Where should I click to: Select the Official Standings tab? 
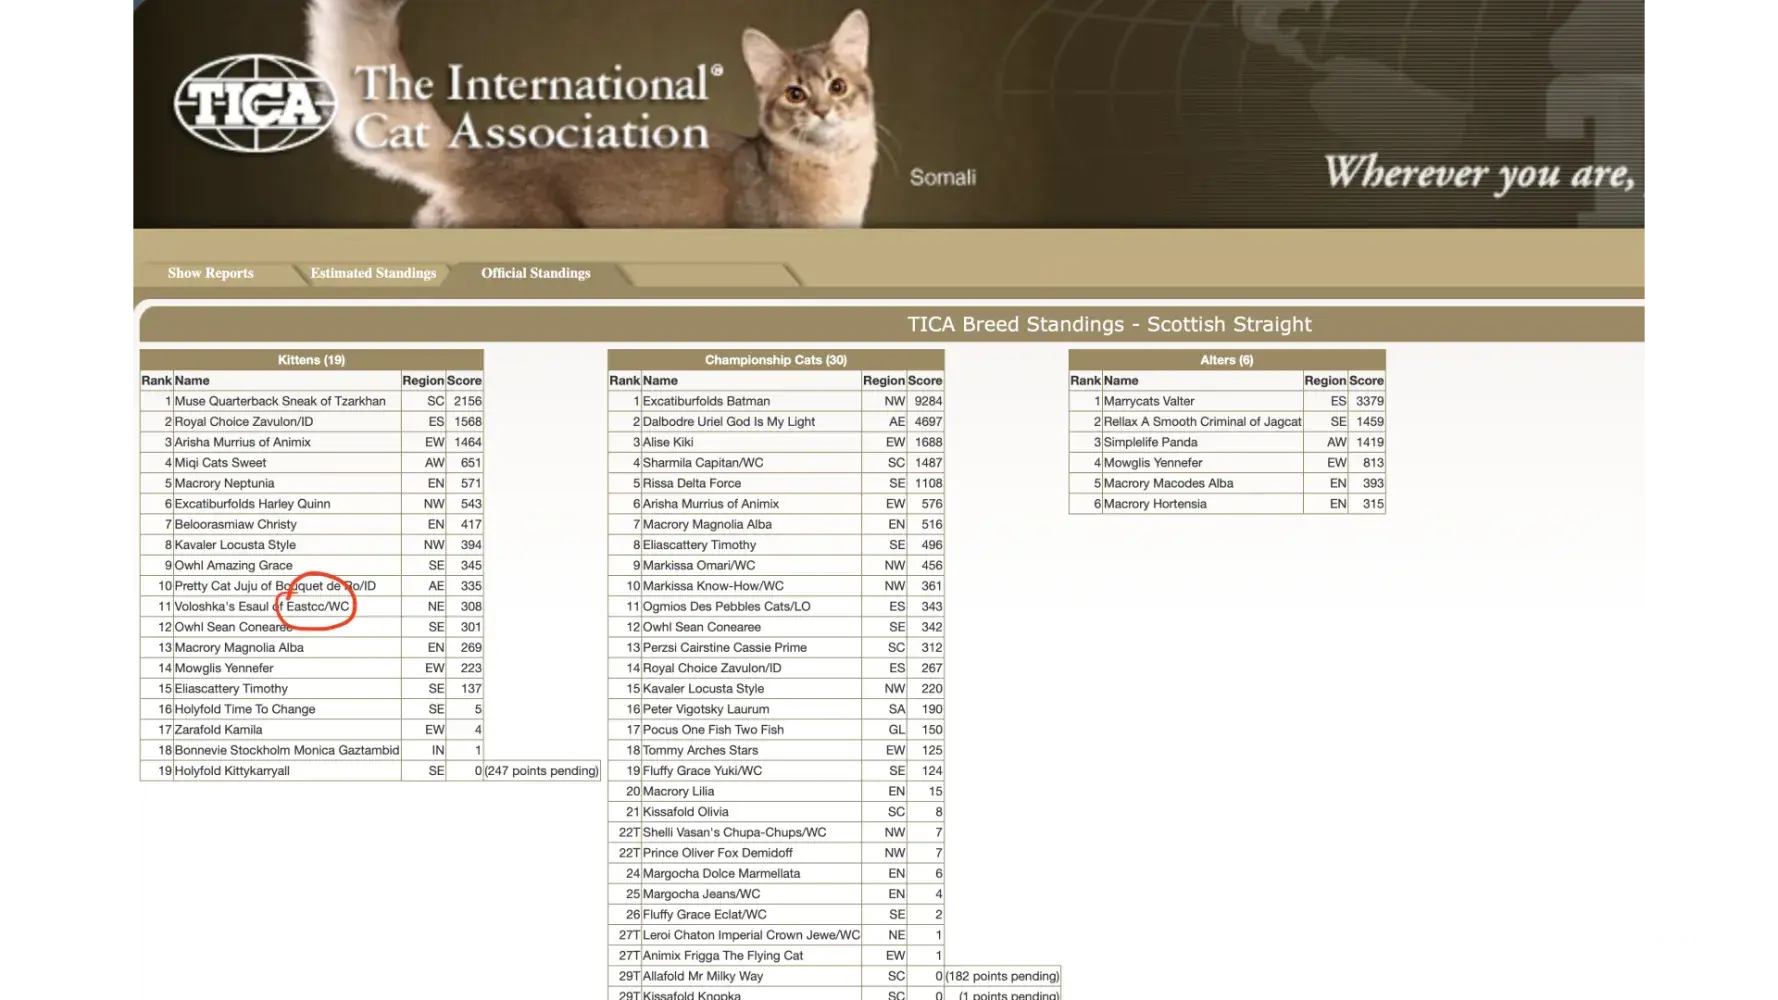coord(535,273)
